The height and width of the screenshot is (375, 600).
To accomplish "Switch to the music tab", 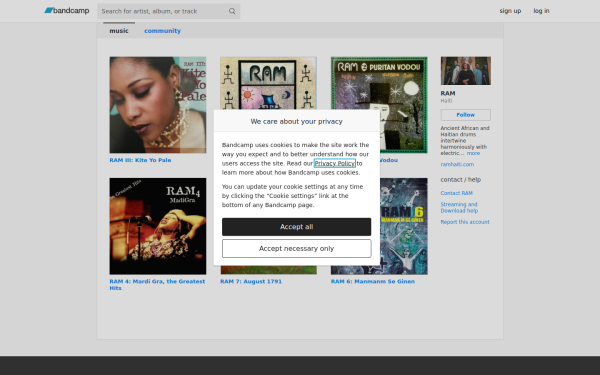I will coord(119,31).
